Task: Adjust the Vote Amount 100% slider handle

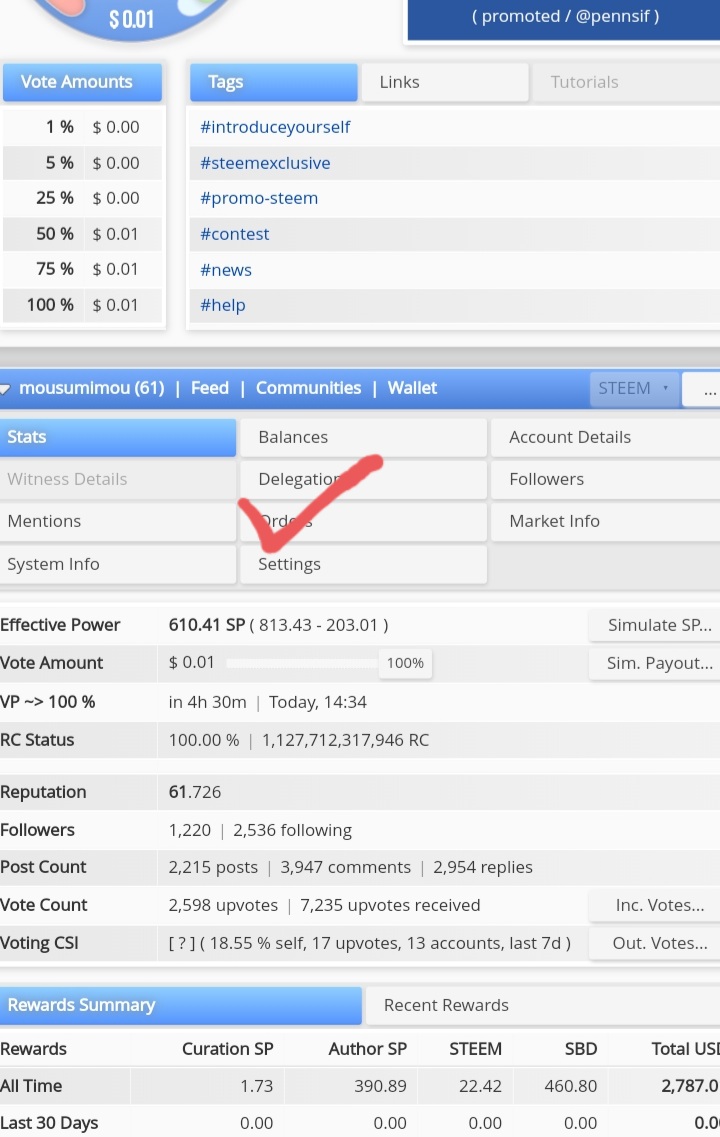Action: click(x=405, y=663)
